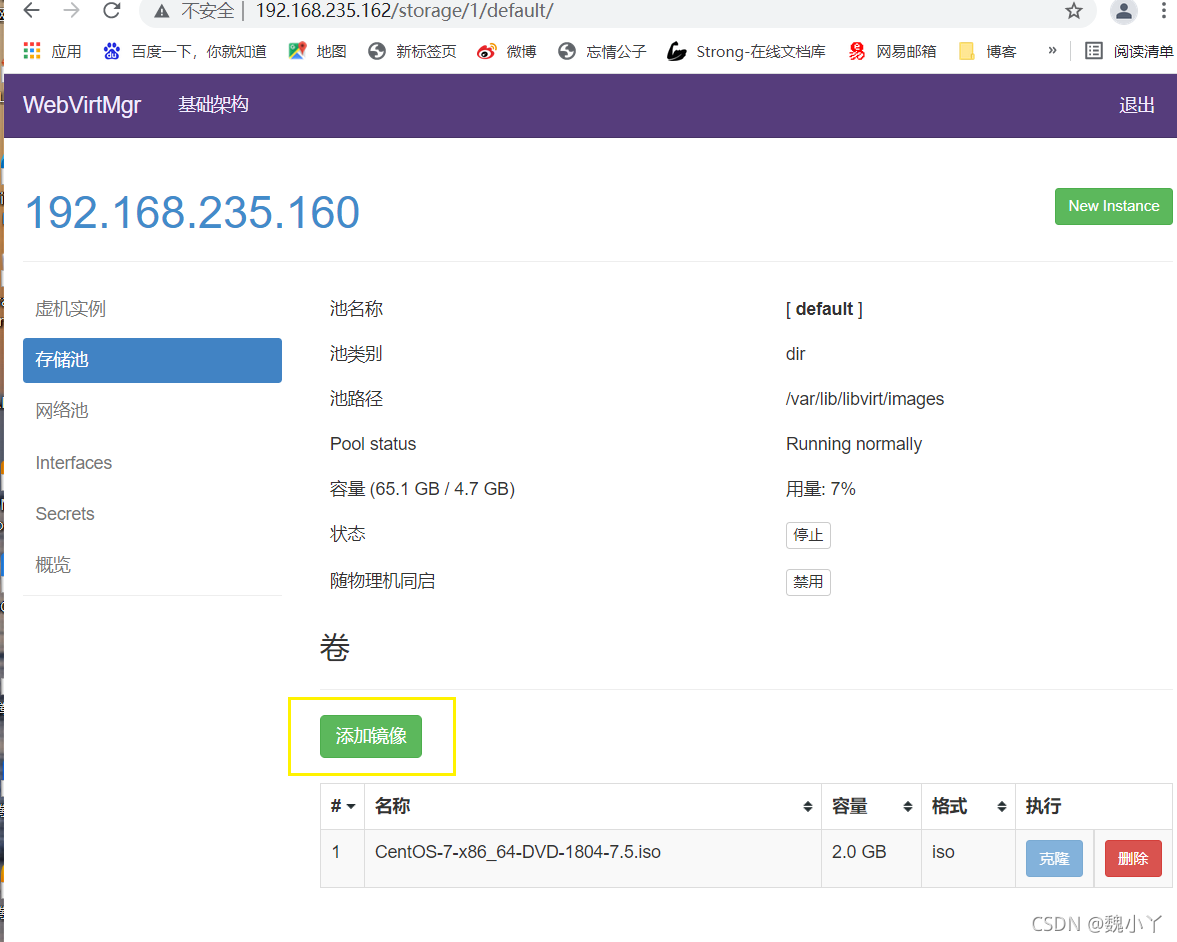This screenshot has width=1177, height=942.
Task: Click the WebVirtMgr brand logo
Action: point(82,105)
